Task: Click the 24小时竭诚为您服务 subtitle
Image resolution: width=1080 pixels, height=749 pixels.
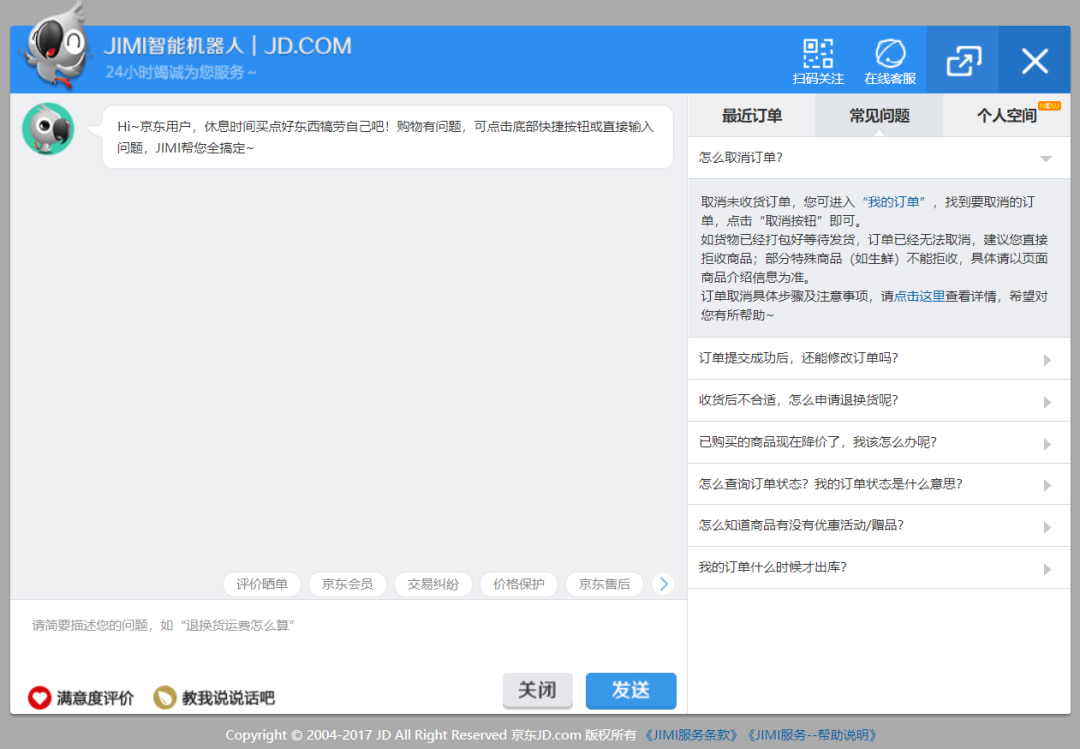Action: tap(181, 72)
